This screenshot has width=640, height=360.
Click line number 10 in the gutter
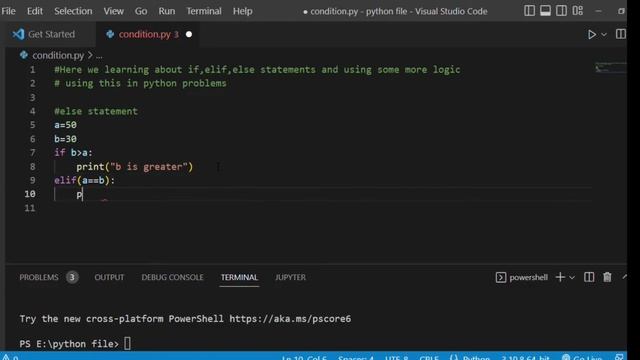pyautogui.click(x=30, y=194)
